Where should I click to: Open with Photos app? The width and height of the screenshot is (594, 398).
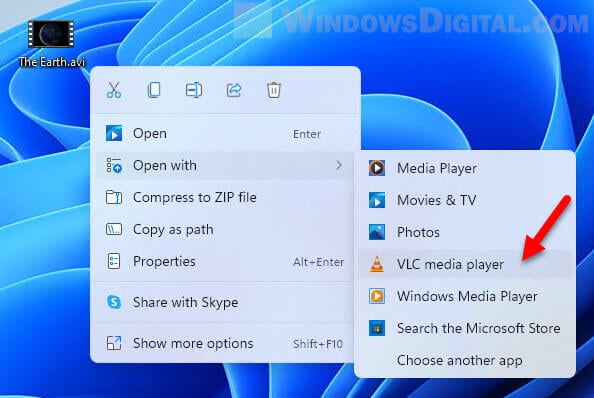pos(465,232)
